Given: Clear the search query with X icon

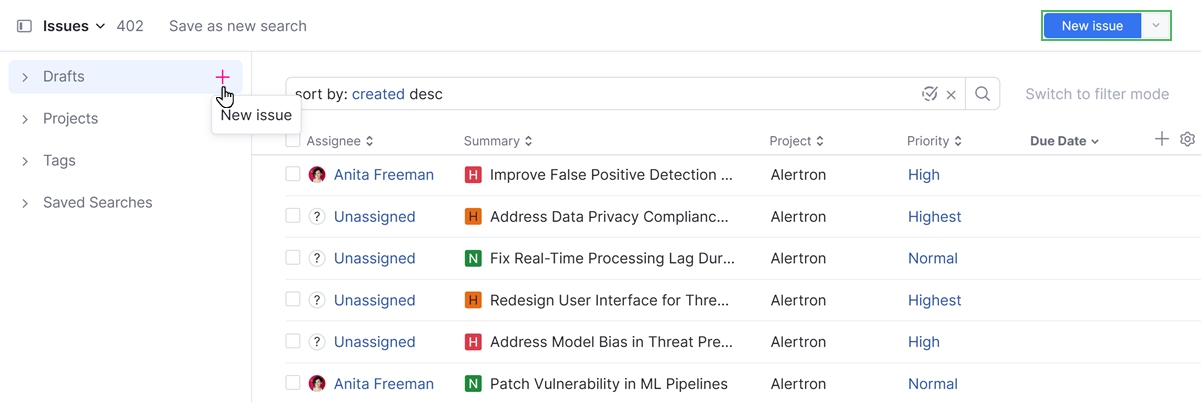Looking at the screenshot, I should pos(951,95).
